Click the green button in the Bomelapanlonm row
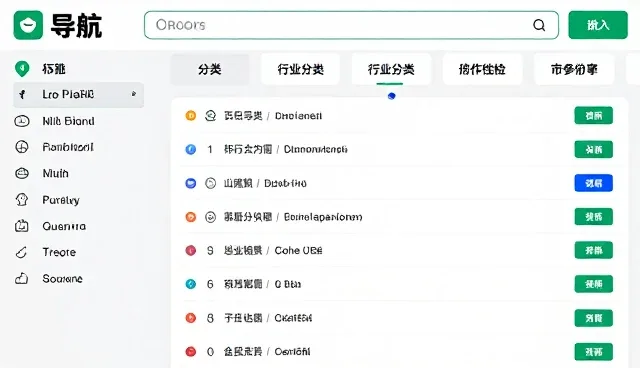Screen dimensions: 640x368 tap(593, 217)
